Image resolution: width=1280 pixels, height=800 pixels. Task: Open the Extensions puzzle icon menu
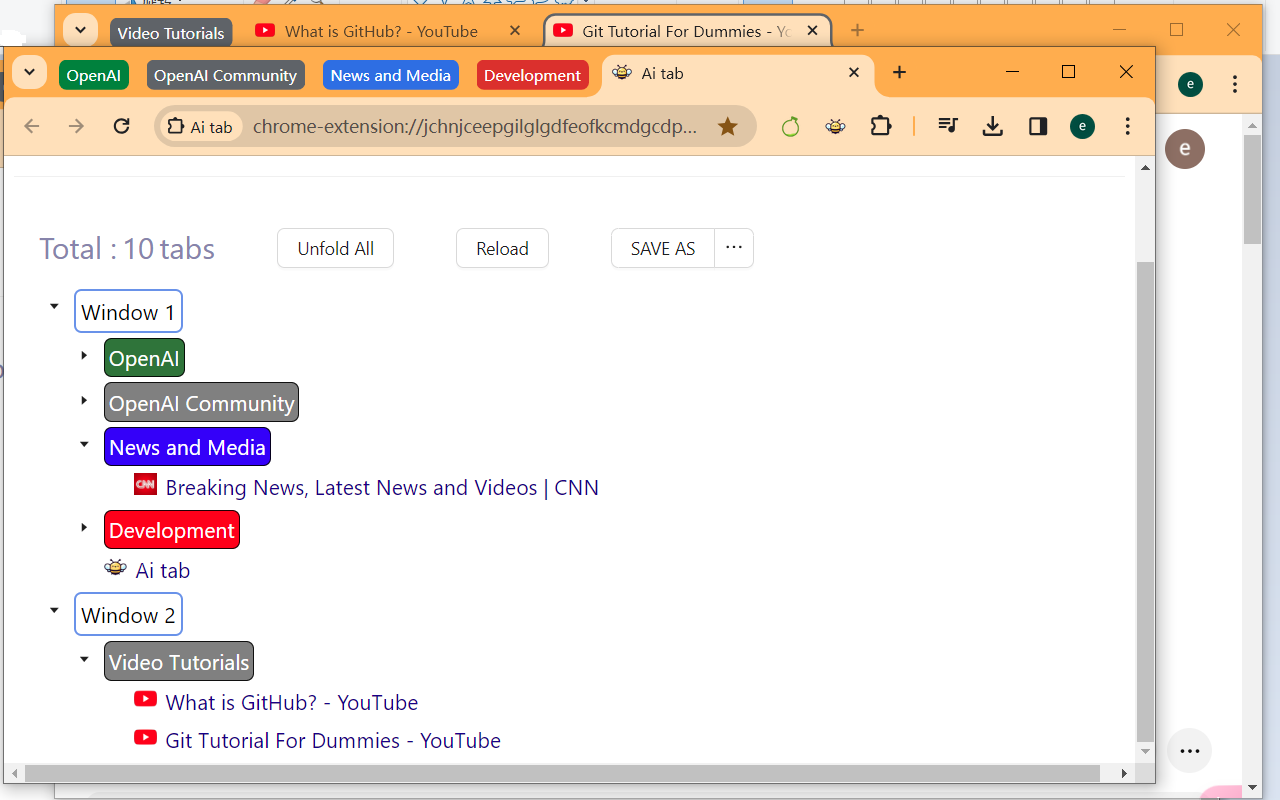point(880,126)
